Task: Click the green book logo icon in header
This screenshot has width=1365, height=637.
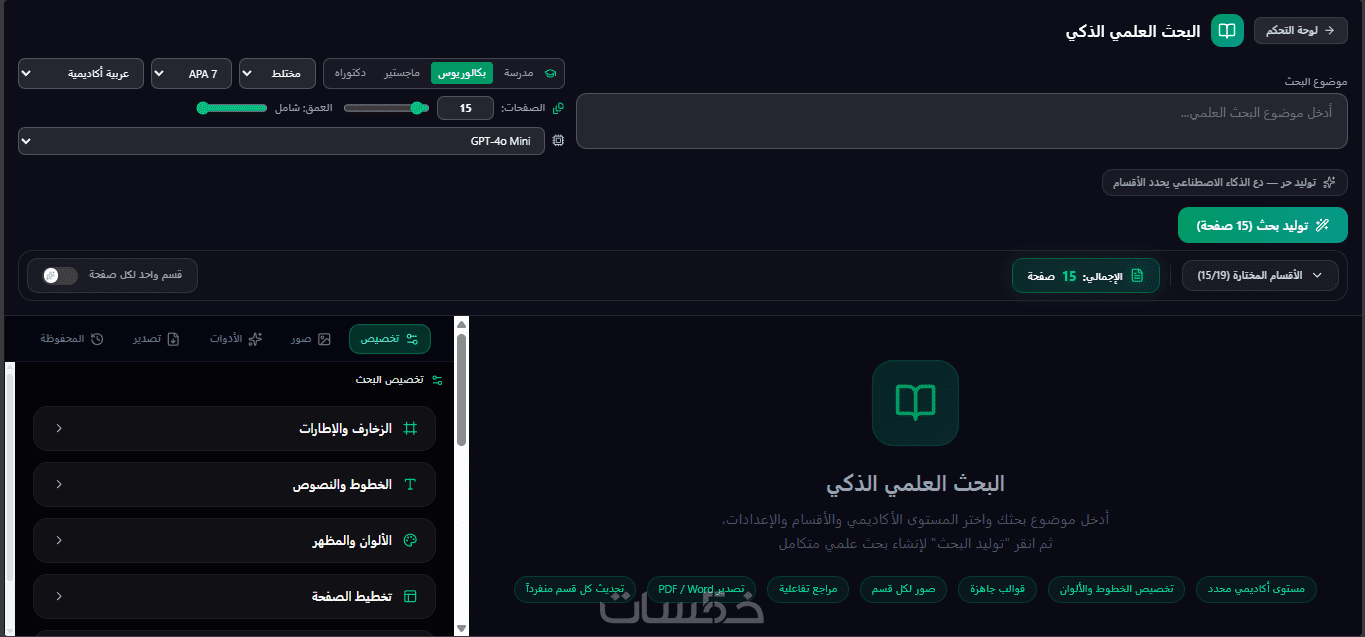Action: pyautogui.click(x=1227, y=30)
